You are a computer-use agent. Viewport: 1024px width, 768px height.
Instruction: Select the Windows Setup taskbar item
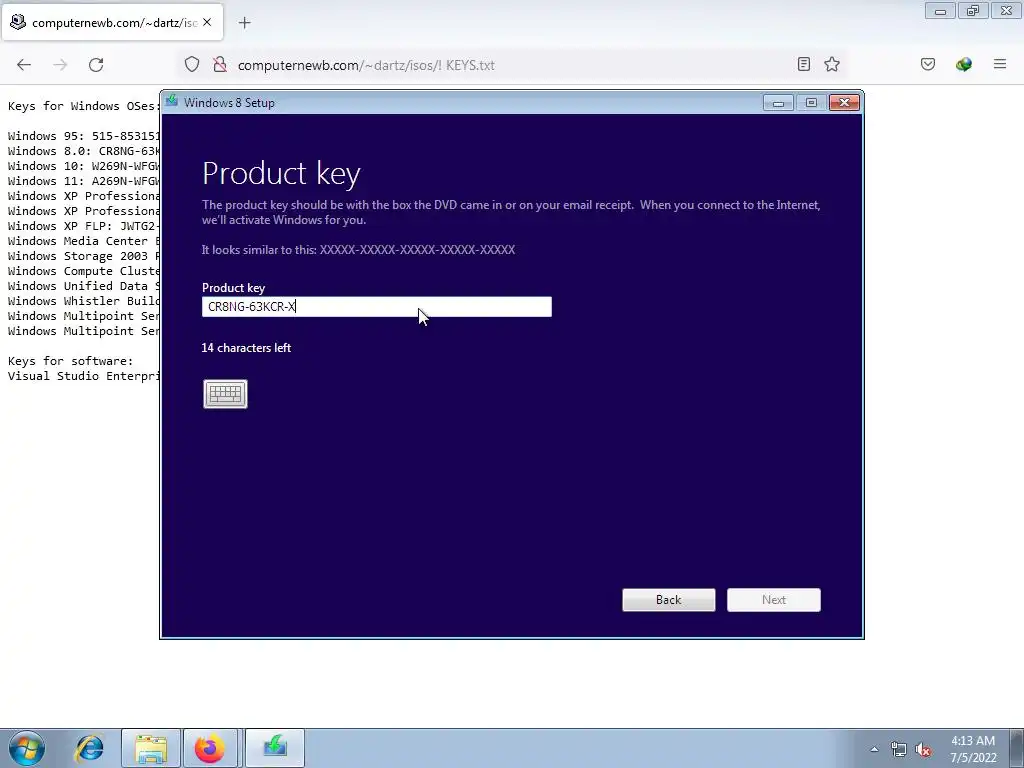click(275, 748)
